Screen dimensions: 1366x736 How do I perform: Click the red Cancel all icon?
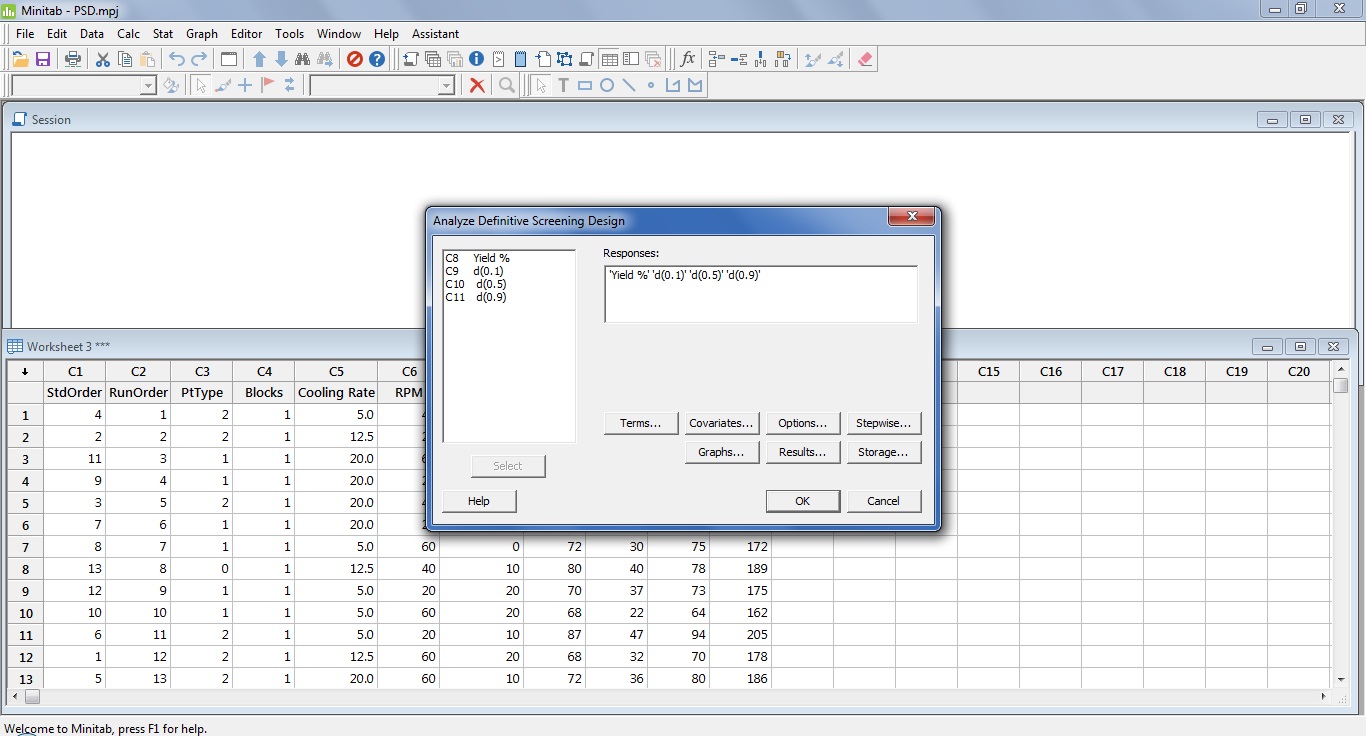pyautogui.click(x=354, y=59)
